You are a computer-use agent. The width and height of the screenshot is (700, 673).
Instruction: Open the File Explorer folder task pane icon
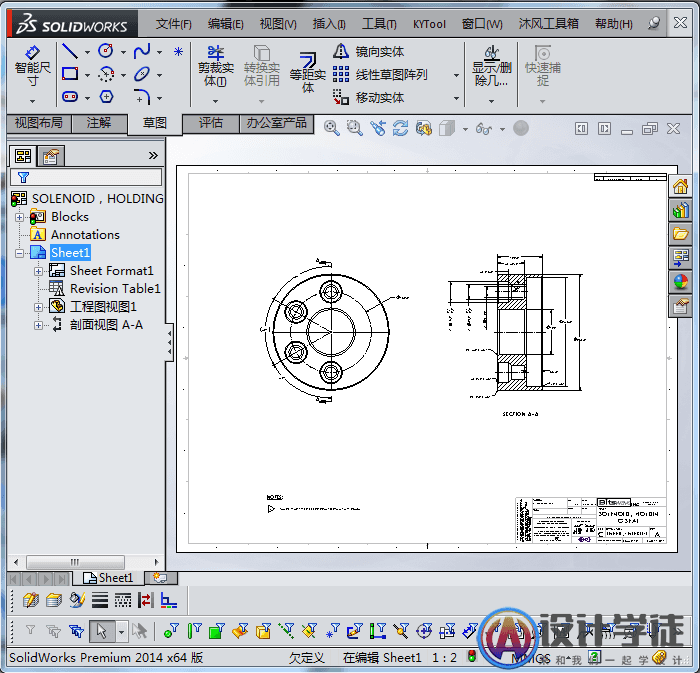point(680,234)
